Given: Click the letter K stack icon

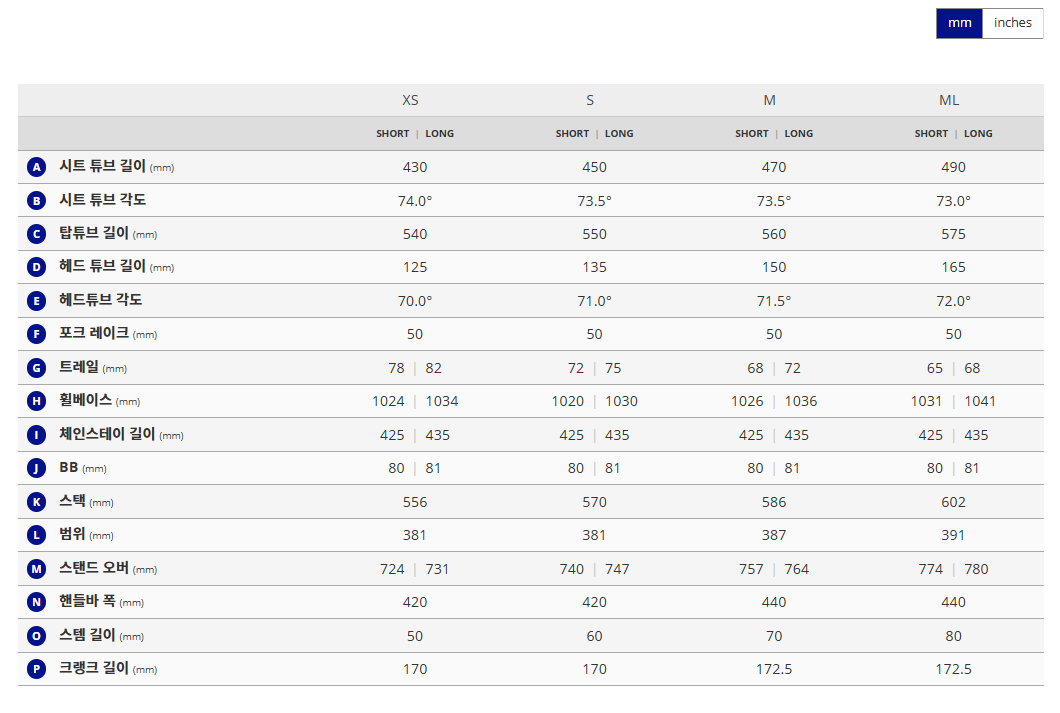Looking at the screenshot, I should [x=37, y=502].
